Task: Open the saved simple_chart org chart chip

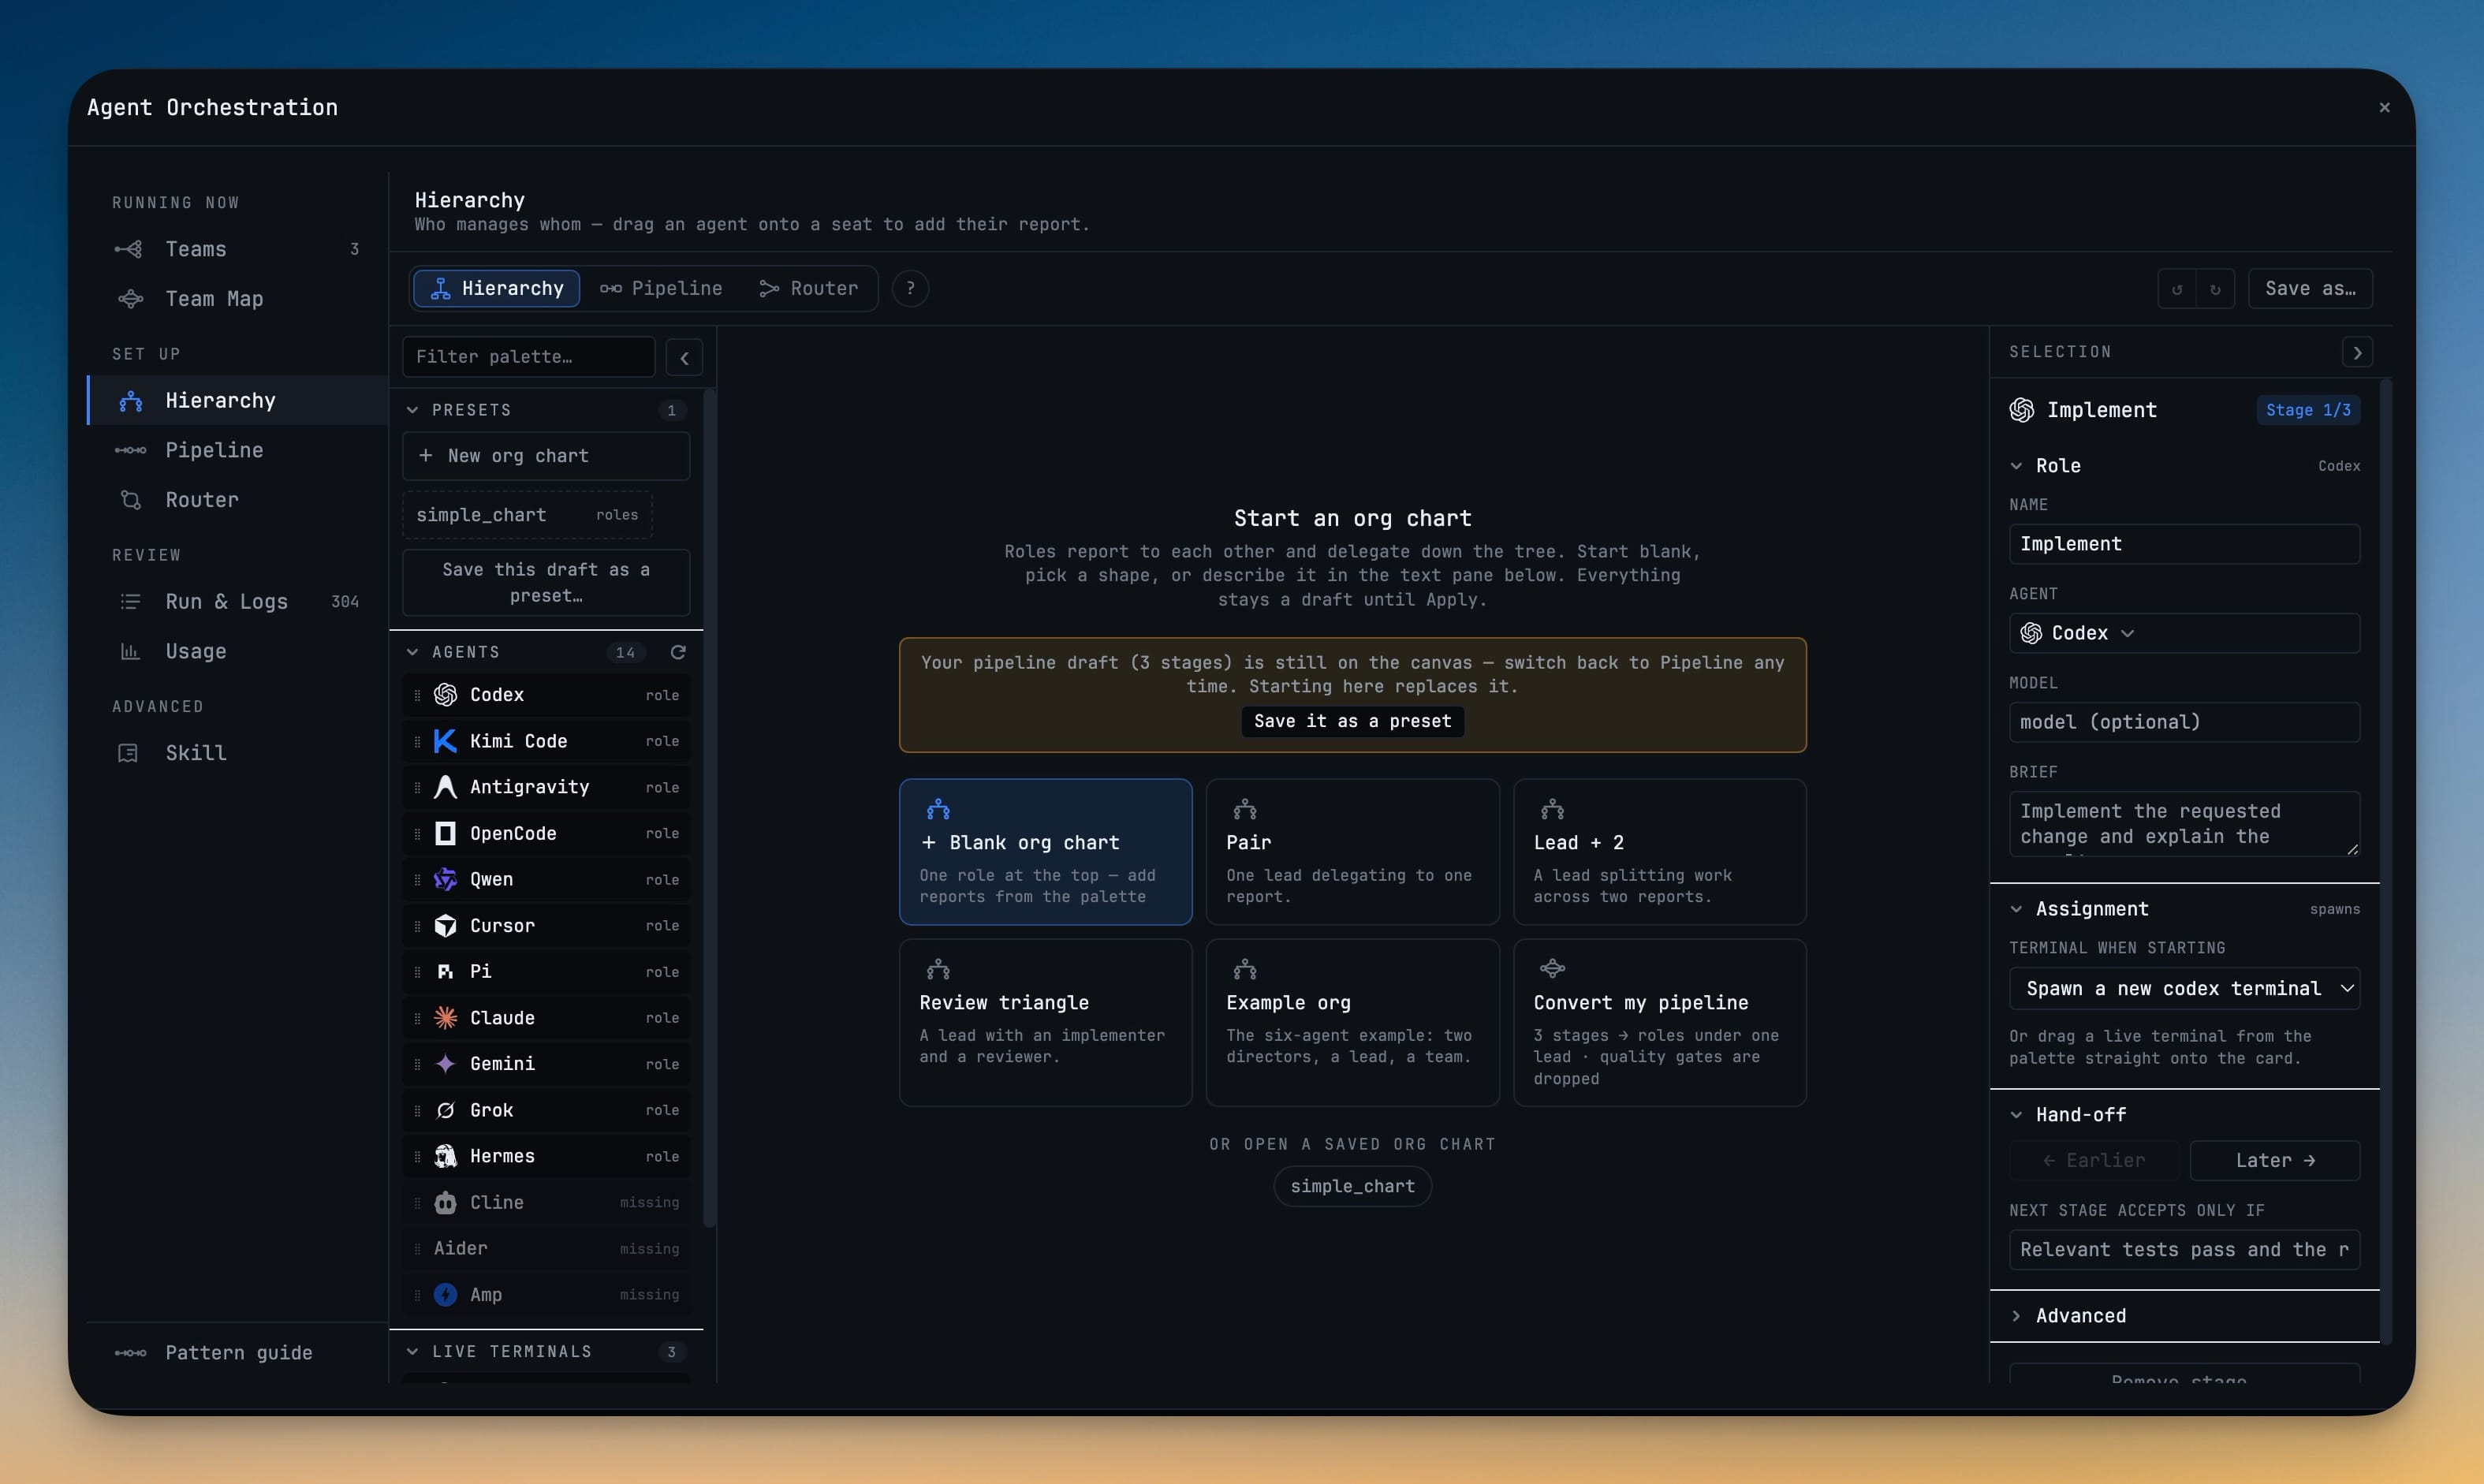Action: (1352, 1187)
